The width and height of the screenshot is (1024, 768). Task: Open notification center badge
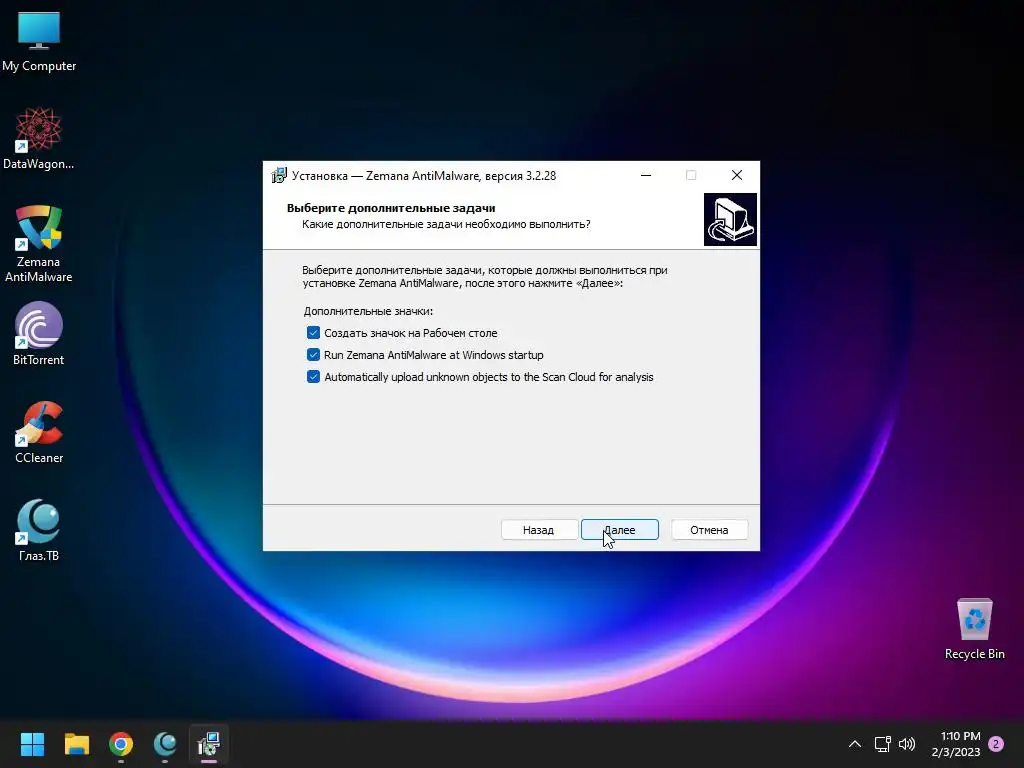pos(996,744)
